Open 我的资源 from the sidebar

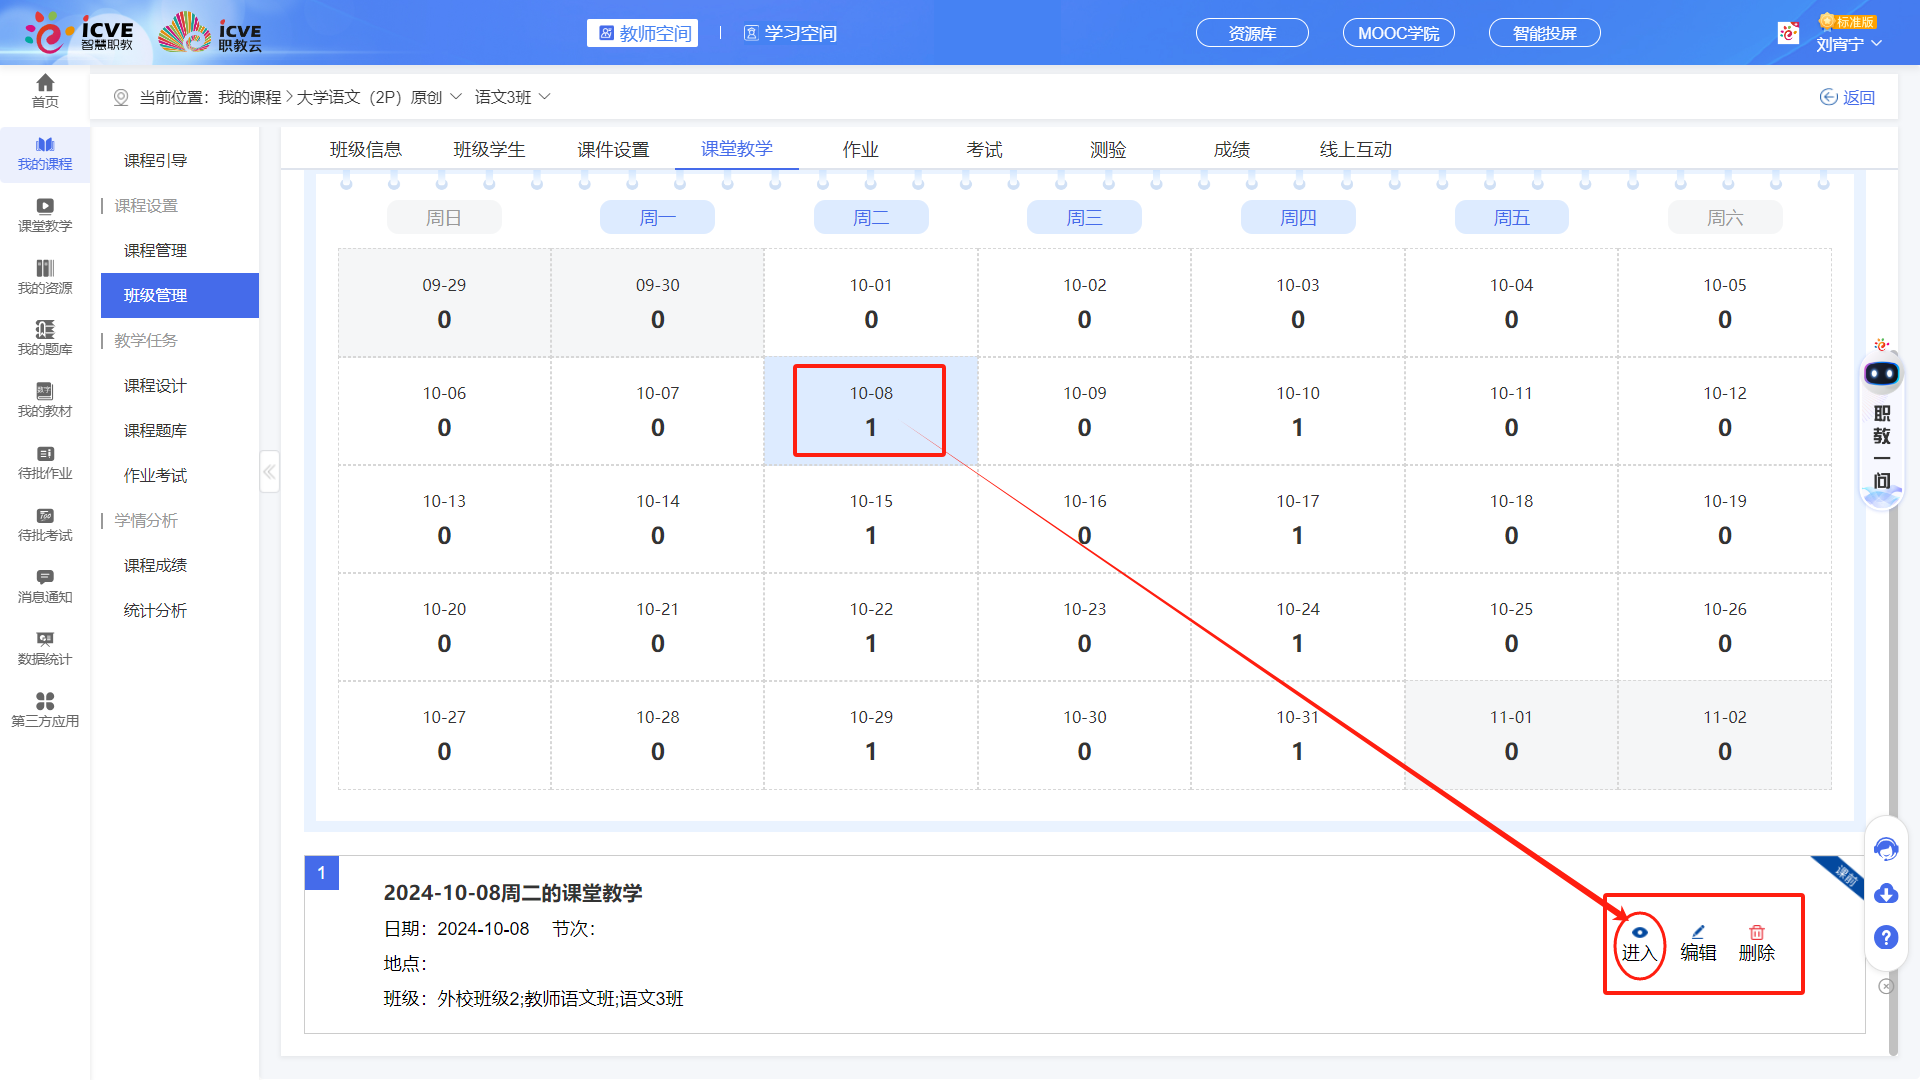coord(44,278)
